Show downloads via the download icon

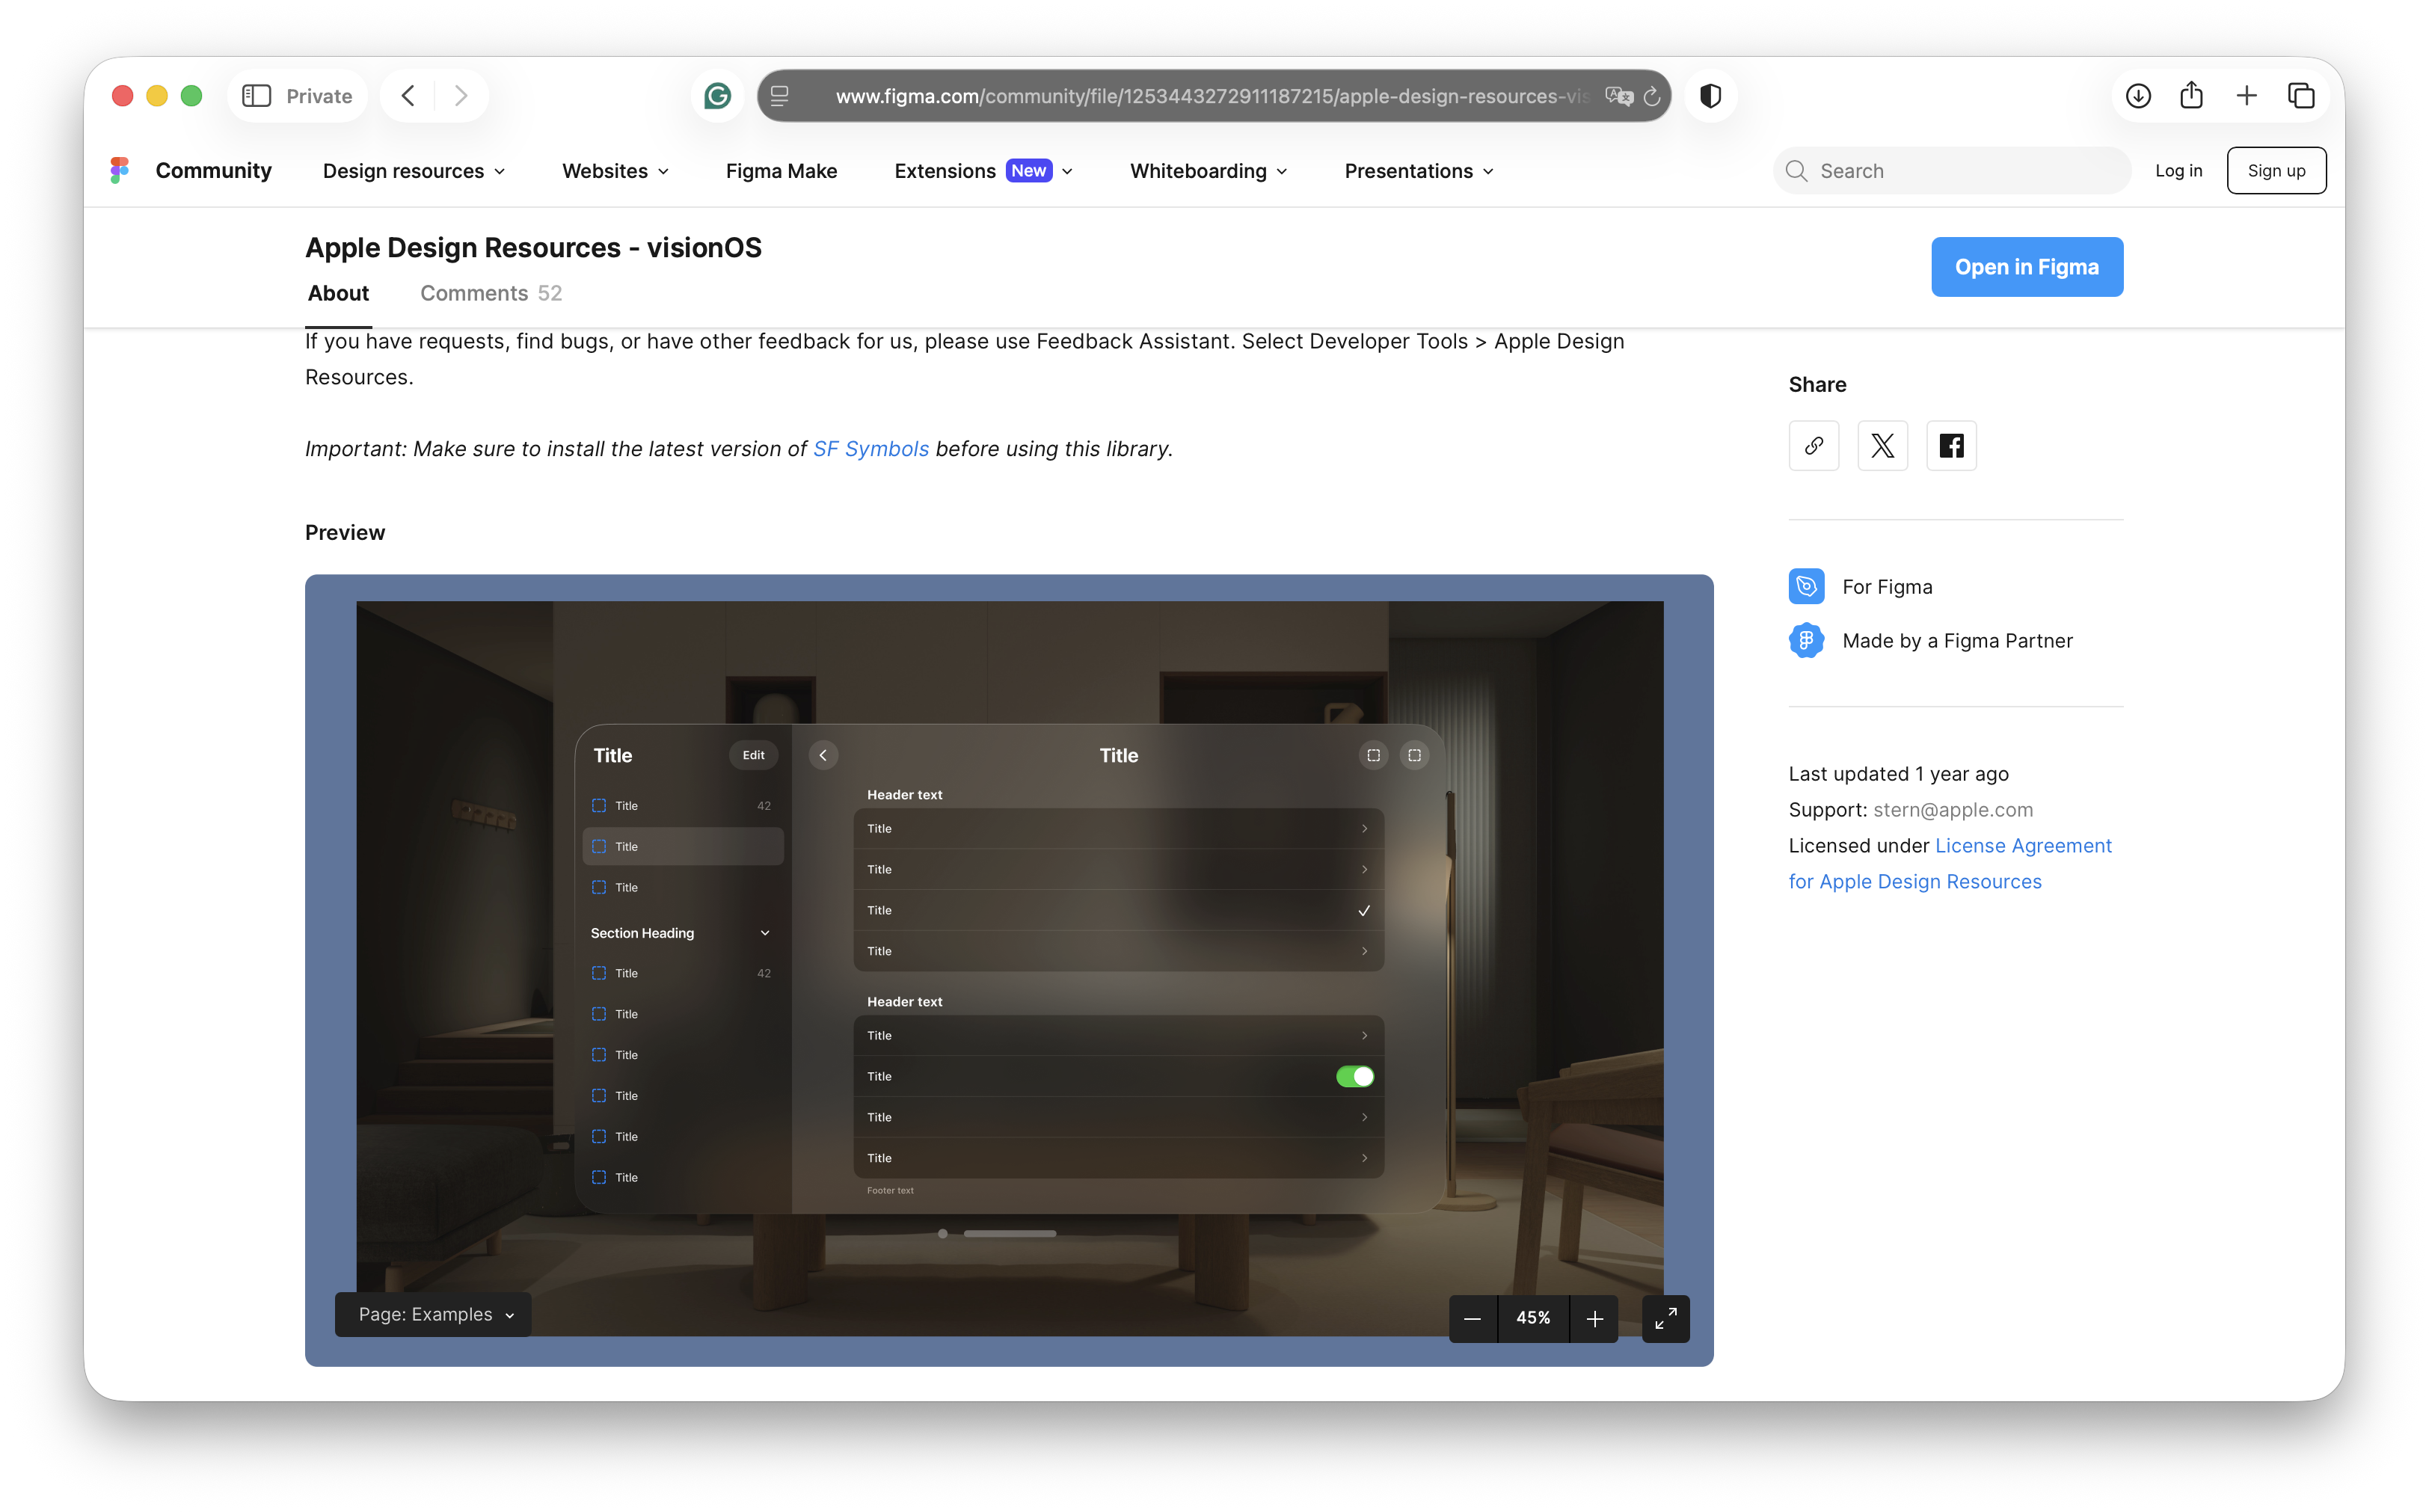click(2138, 96)
